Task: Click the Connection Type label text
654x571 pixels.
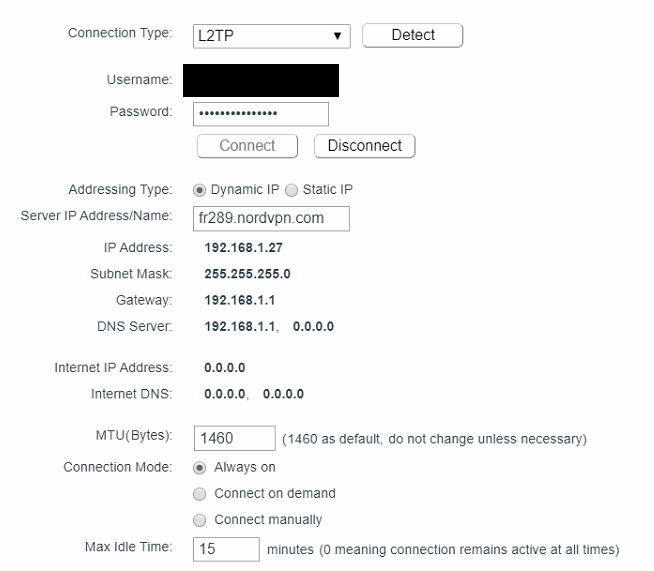Action: pos(119,33)
